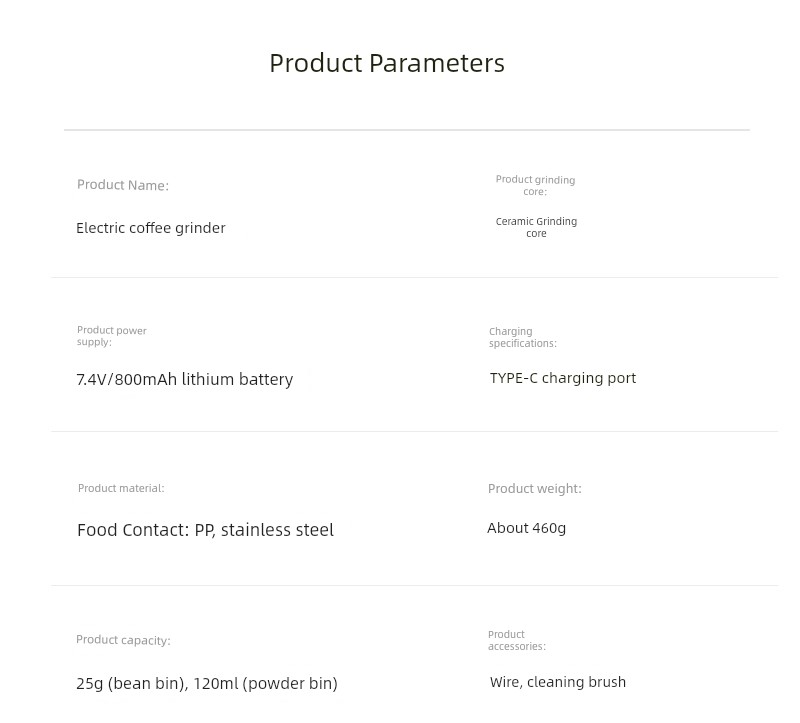Select the Charging specifications label

pos(522,337)
